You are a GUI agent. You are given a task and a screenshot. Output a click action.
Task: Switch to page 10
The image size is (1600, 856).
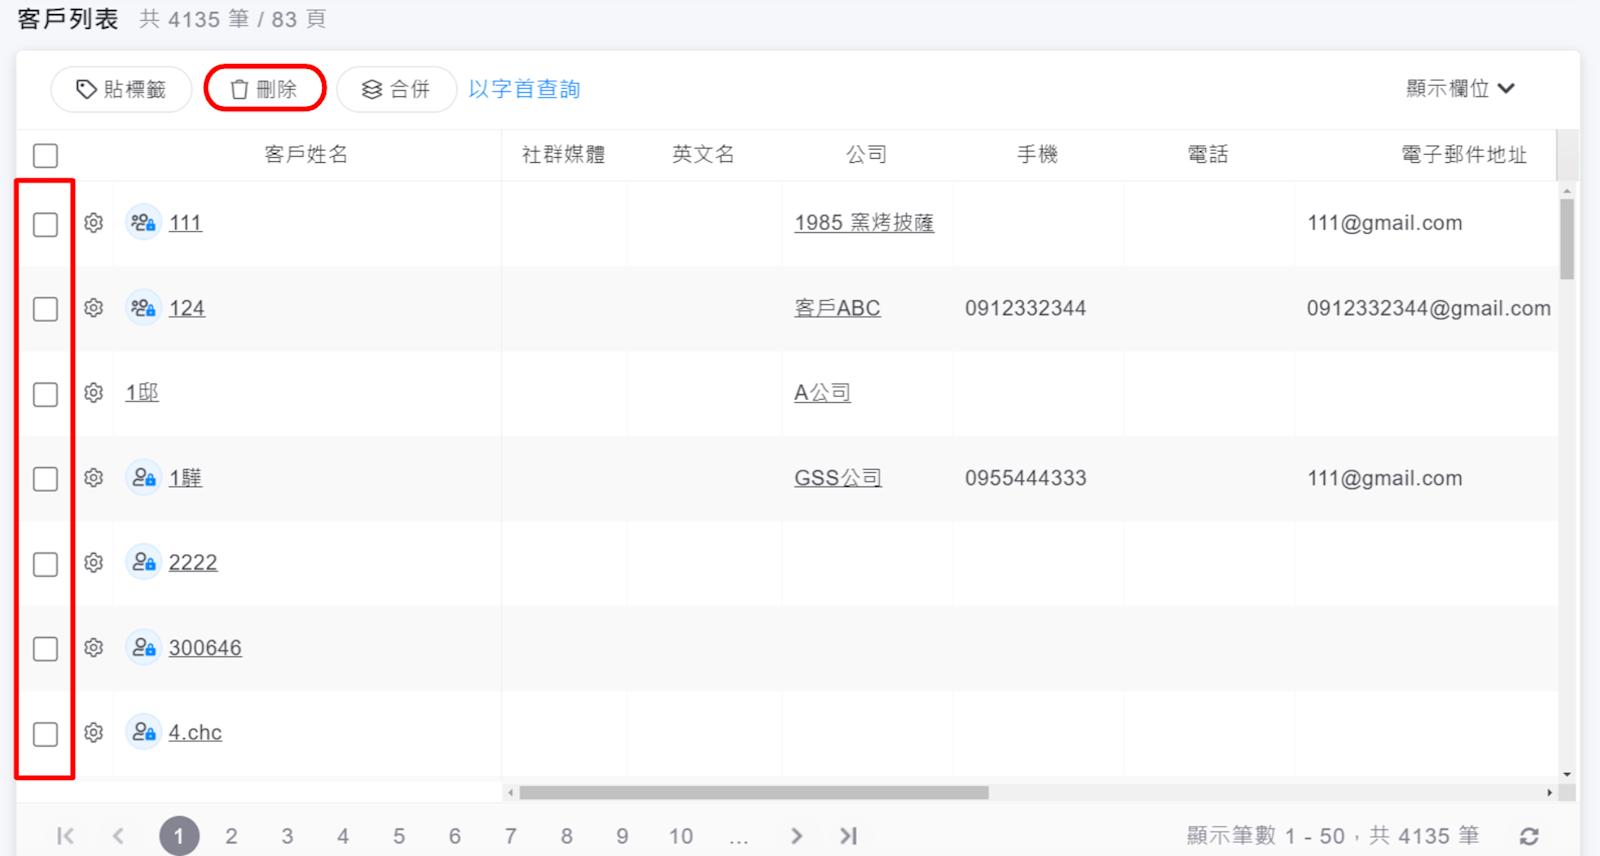(x=681, y=836)
